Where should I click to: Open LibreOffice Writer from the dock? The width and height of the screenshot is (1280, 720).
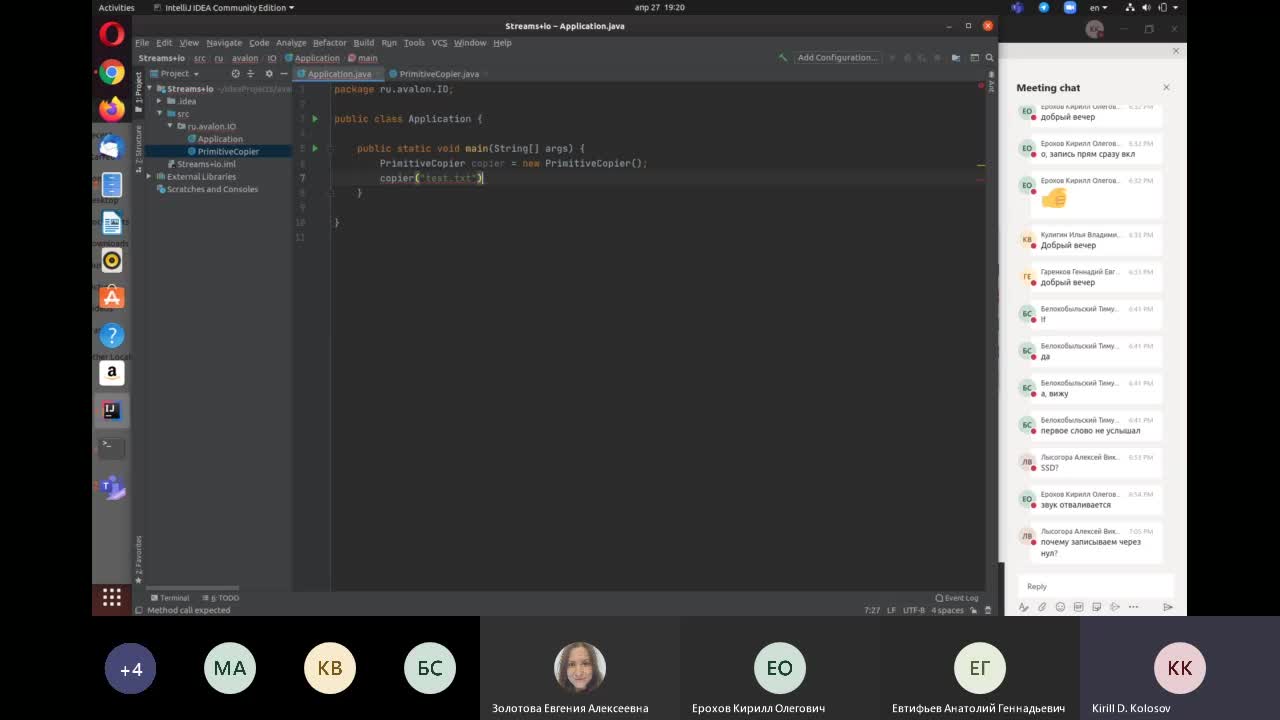[x=112, y=222]
